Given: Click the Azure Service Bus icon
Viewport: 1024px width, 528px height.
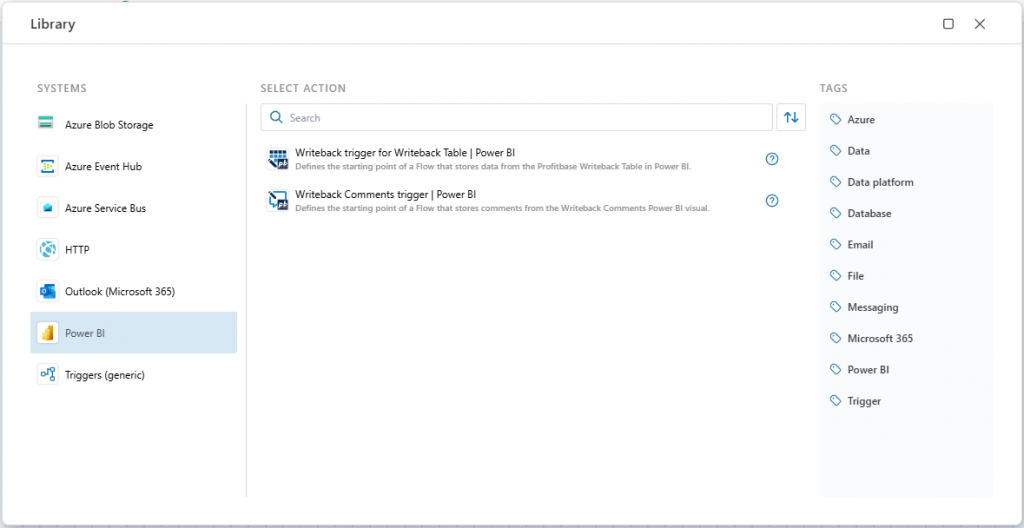Looking at the screenshot, I should pyautogui.click(x=47, y=208).
